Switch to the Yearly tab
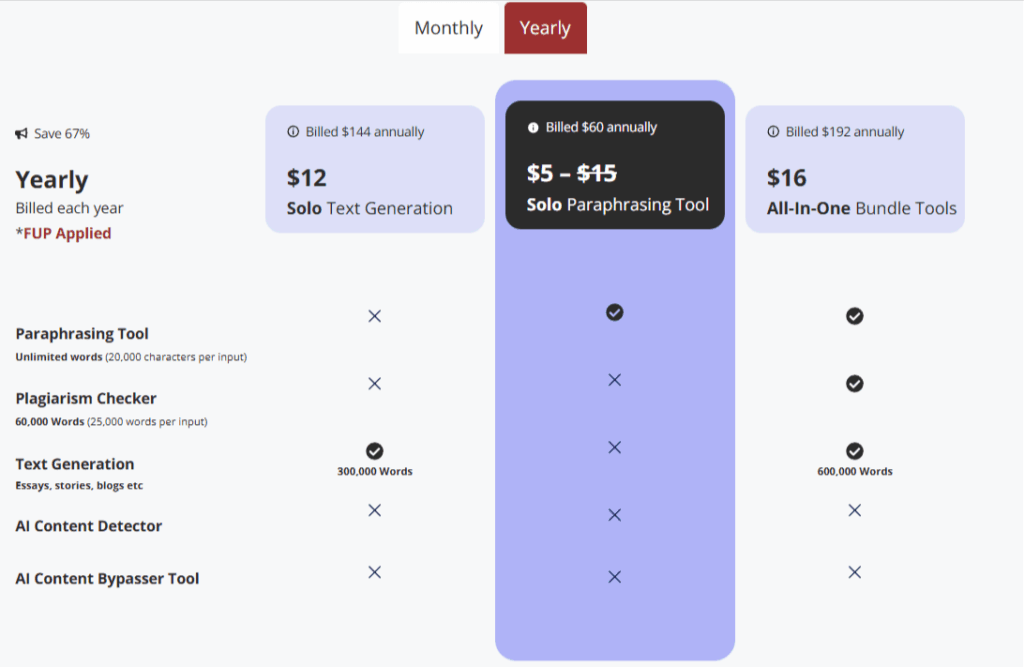1024x667 pixels. [545, 28]
